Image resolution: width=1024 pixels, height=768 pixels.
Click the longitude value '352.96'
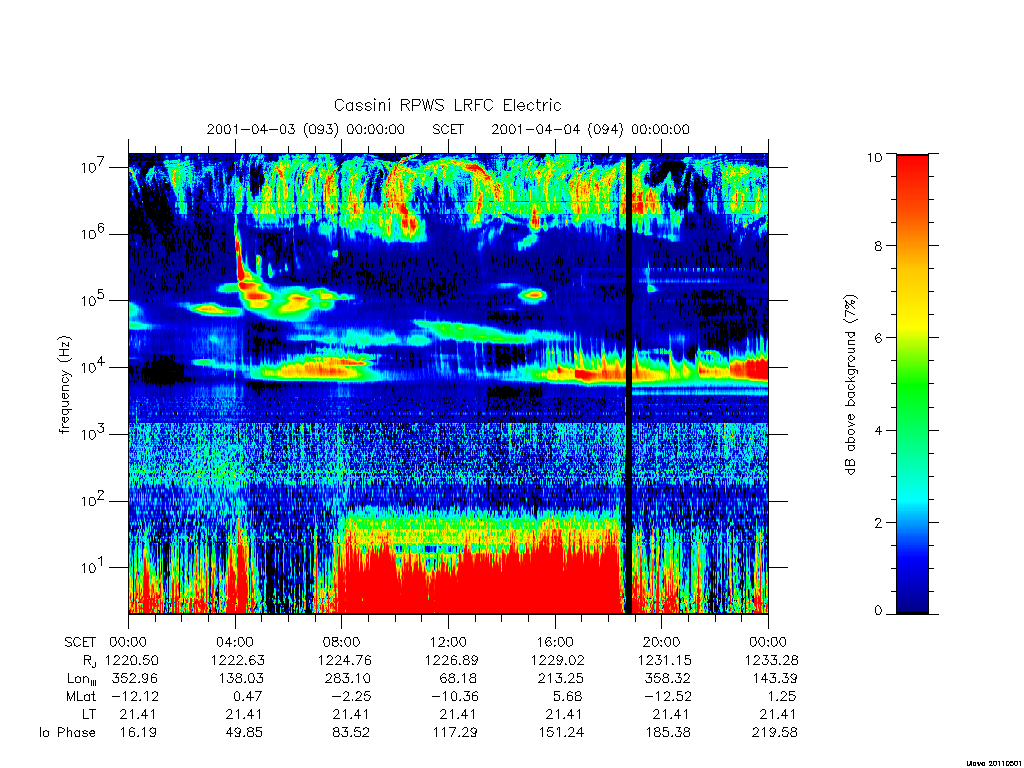pyautogui.click(x=135, y=679)
